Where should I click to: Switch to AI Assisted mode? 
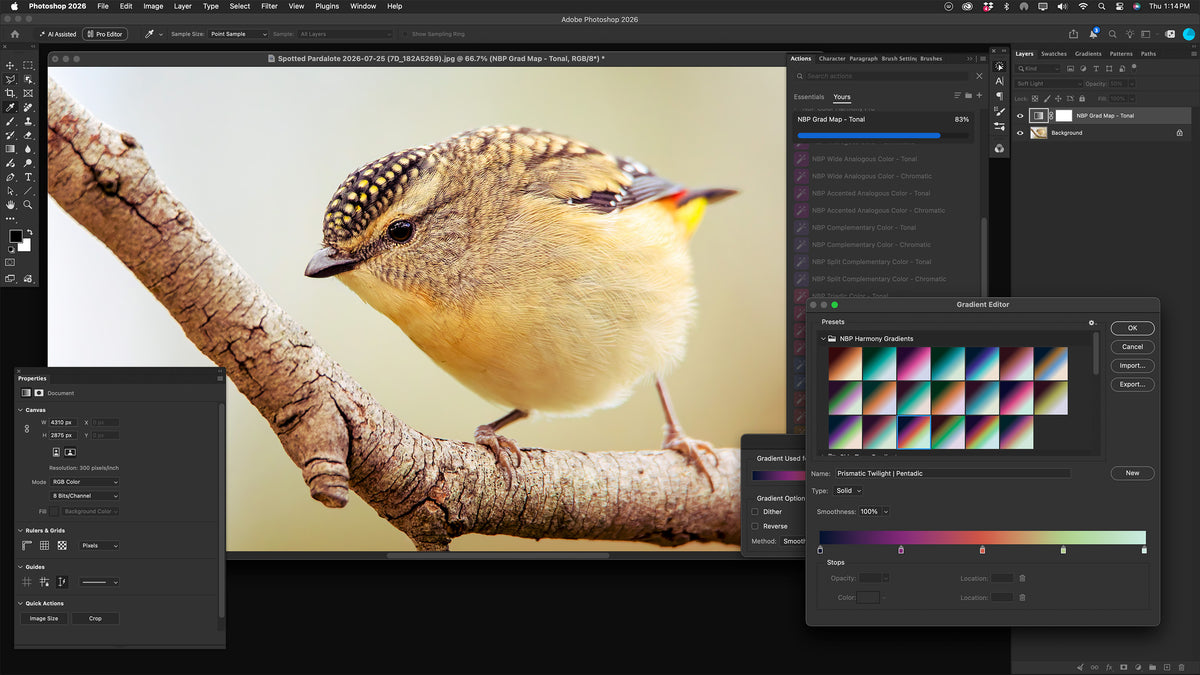point(59,34)
